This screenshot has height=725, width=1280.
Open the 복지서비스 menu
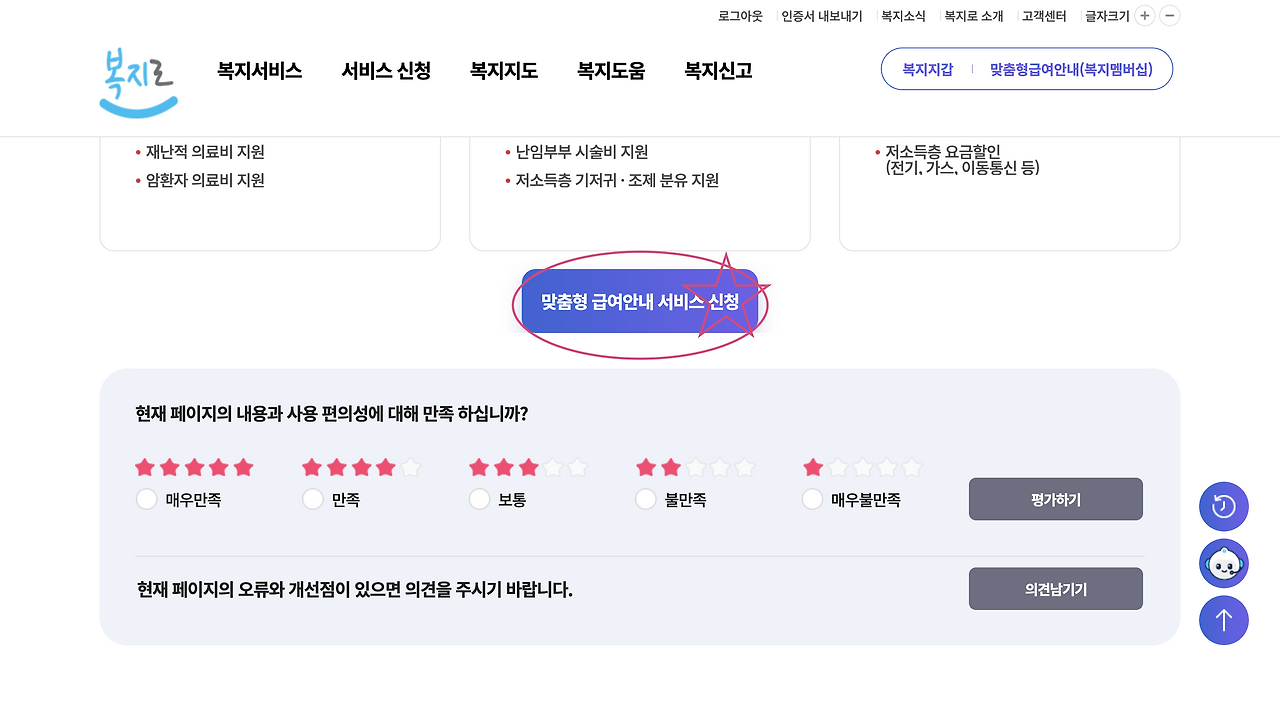tap(259, 70)
